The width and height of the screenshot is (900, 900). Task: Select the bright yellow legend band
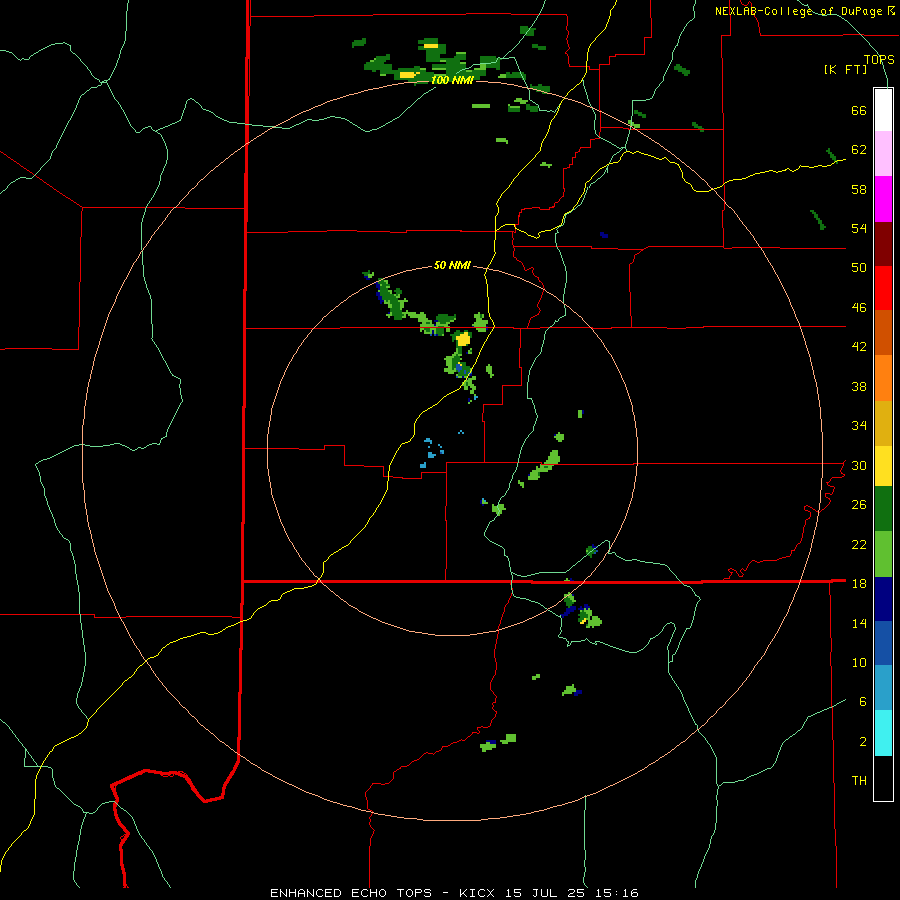(883, 466)
